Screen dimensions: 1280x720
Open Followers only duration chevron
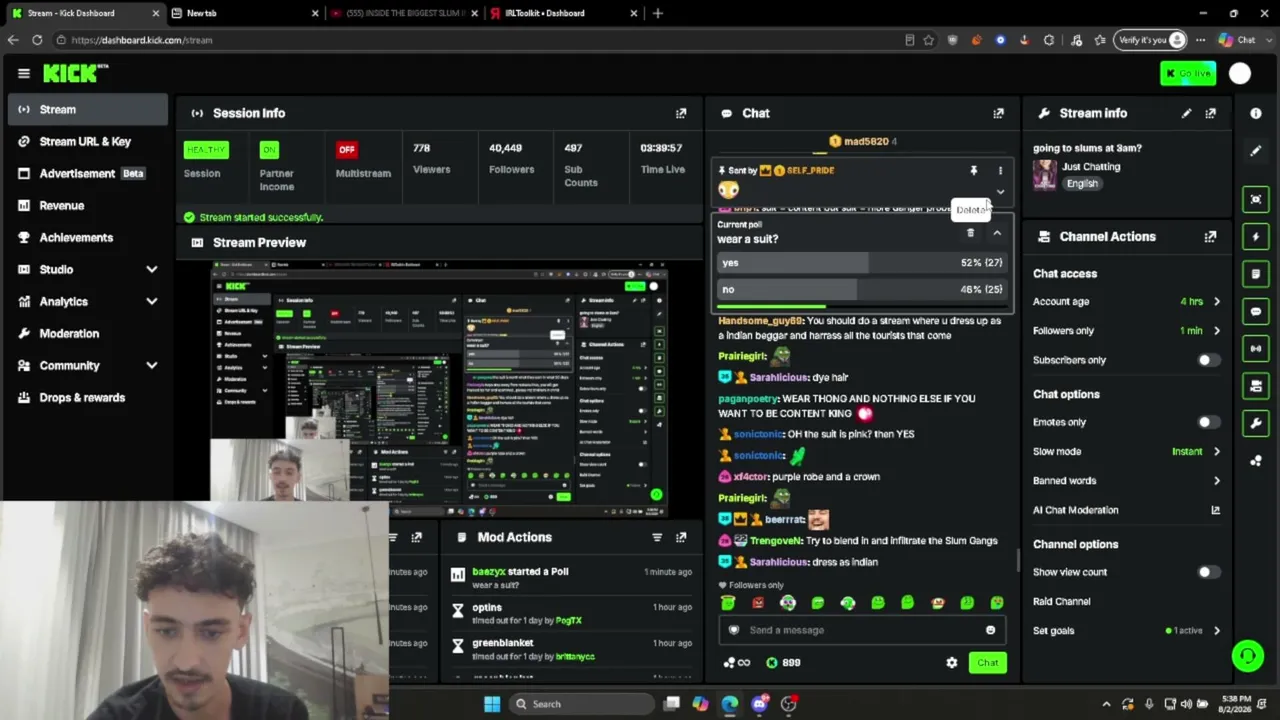(x=1216, y=330)
